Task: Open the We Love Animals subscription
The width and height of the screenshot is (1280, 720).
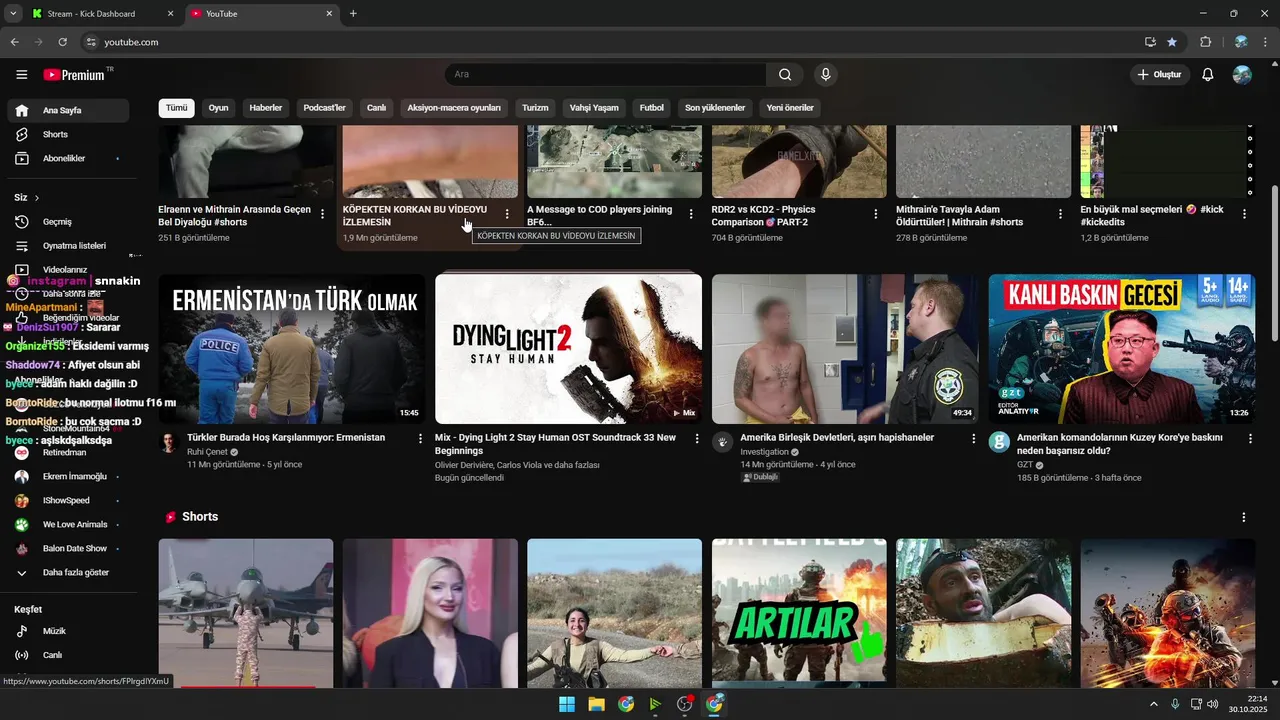Action: 68,524
